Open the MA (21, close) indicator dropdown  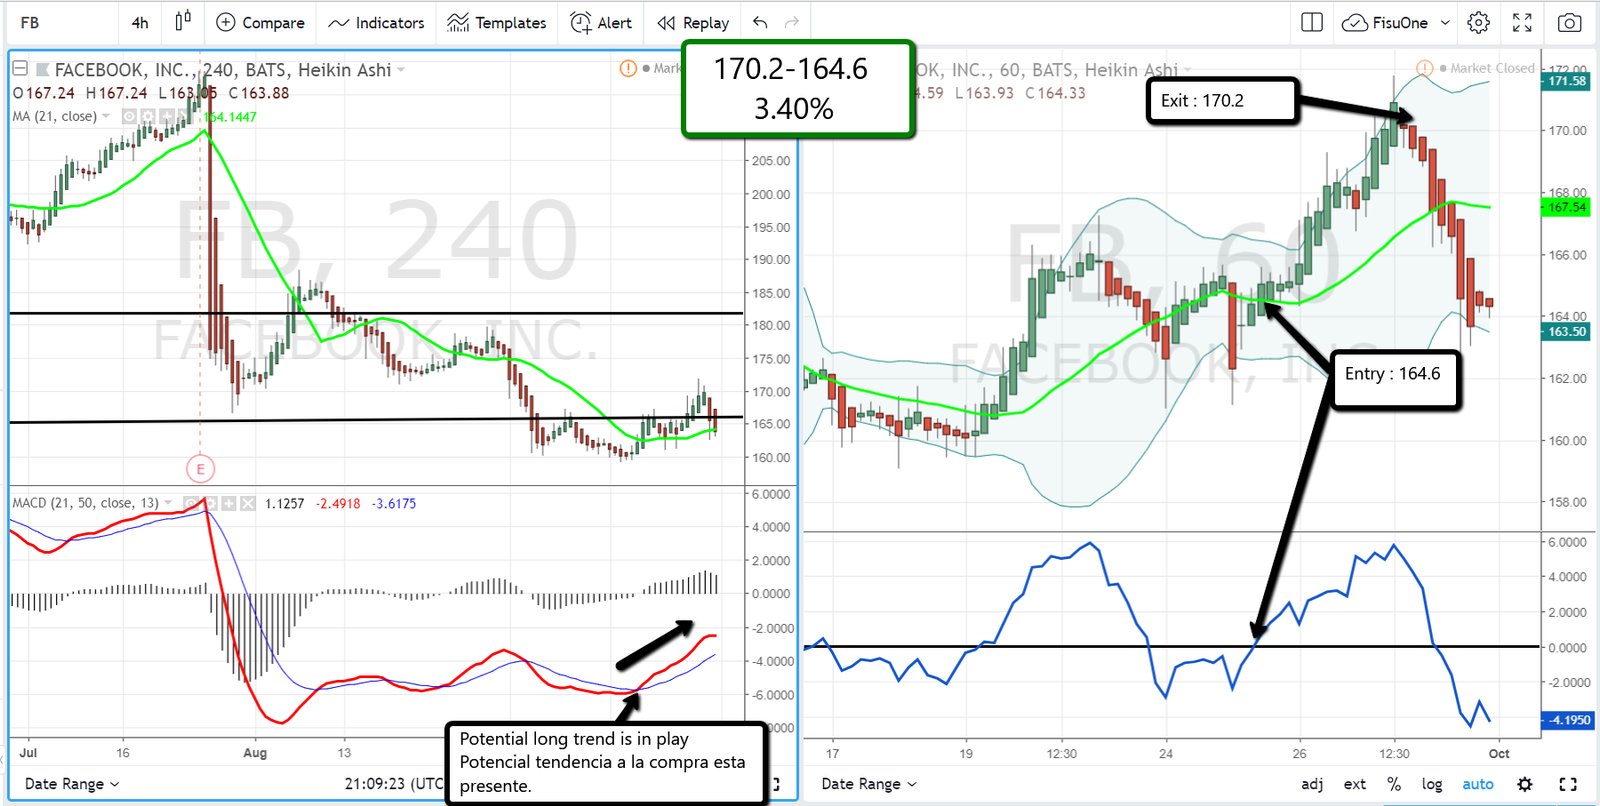pos(106,116)
